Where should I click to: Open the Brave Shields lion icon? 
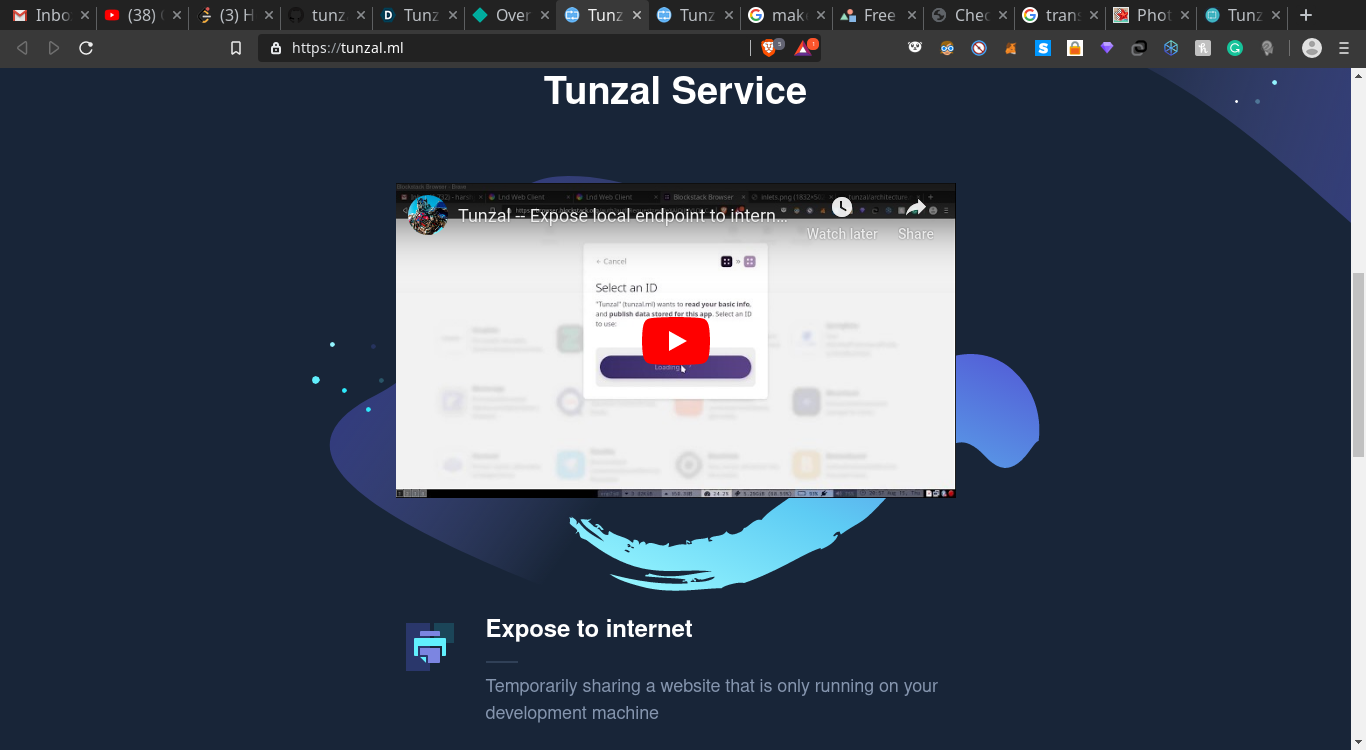(769, 47)
